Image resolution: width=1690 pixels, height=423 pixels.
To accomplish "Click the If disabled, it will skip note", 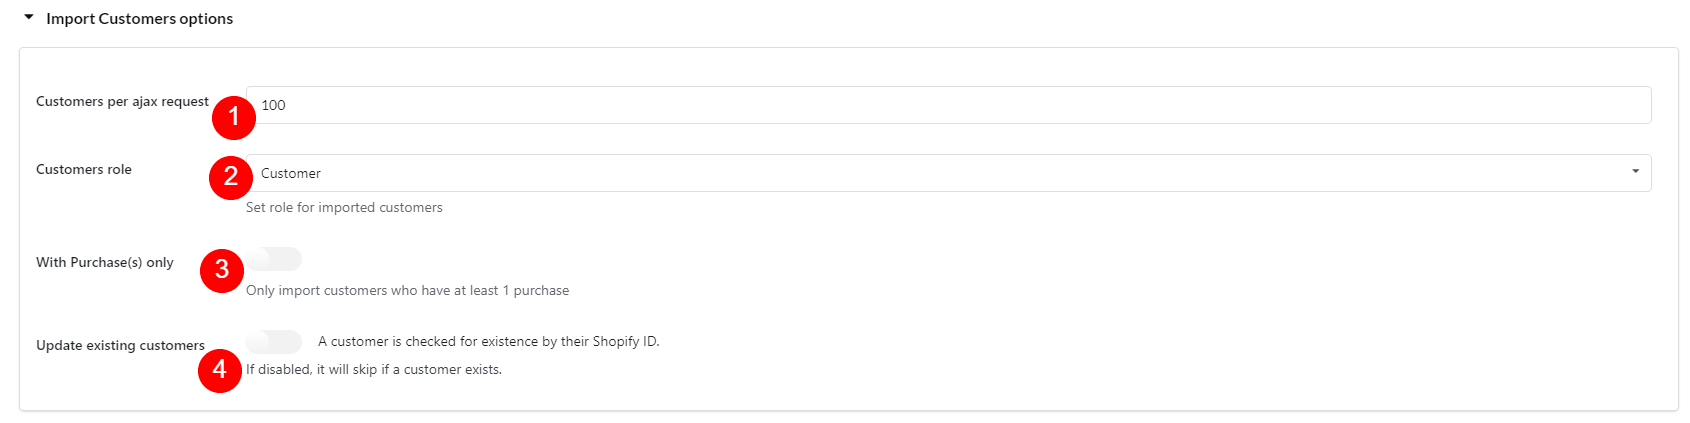I will click(x=374, y=369).
